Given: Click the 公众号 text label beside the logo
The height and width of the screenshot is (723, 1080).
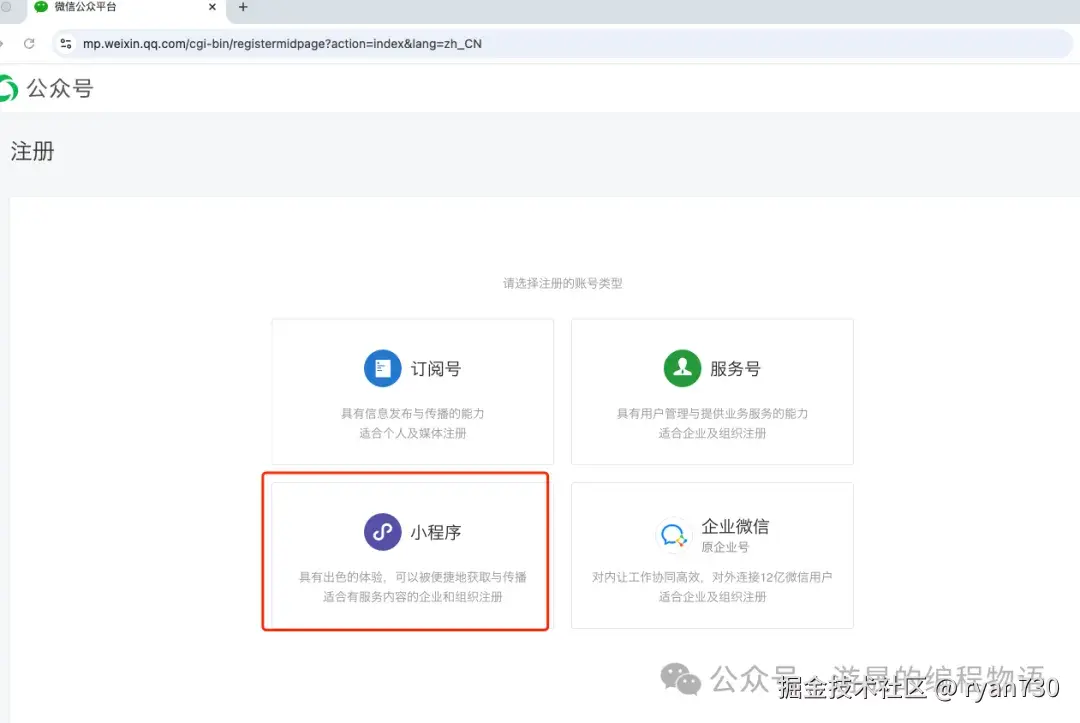Looking at the screenshot, I should (x=62, y=89).
